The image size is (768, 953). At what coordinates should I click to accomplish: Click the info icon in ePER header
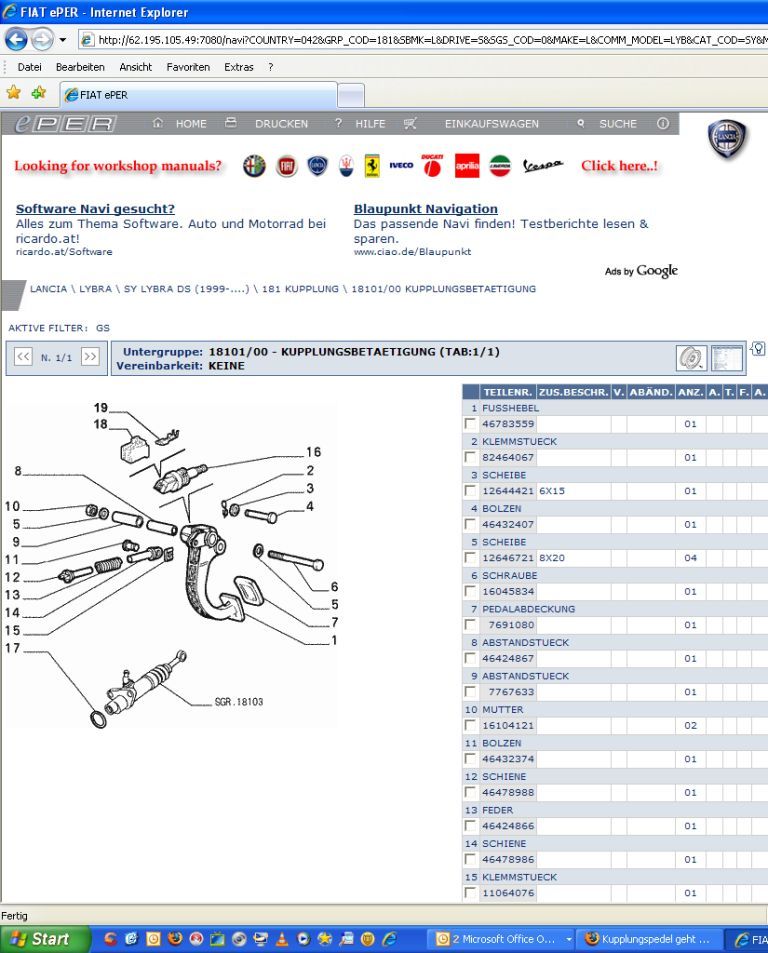click(662, 123)
